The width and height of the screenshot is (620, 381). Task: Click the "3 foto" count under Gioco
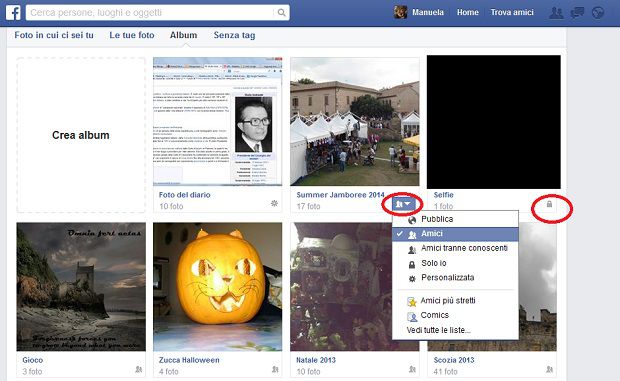(x=32, y=372)
